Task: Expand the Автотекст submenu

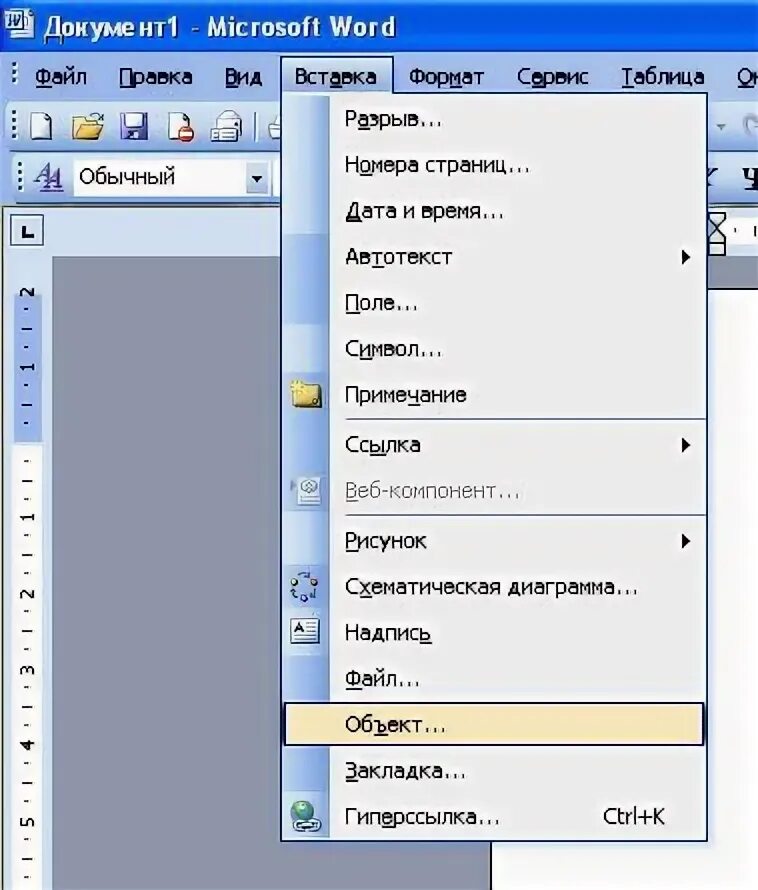Action: tap(495, 257)
